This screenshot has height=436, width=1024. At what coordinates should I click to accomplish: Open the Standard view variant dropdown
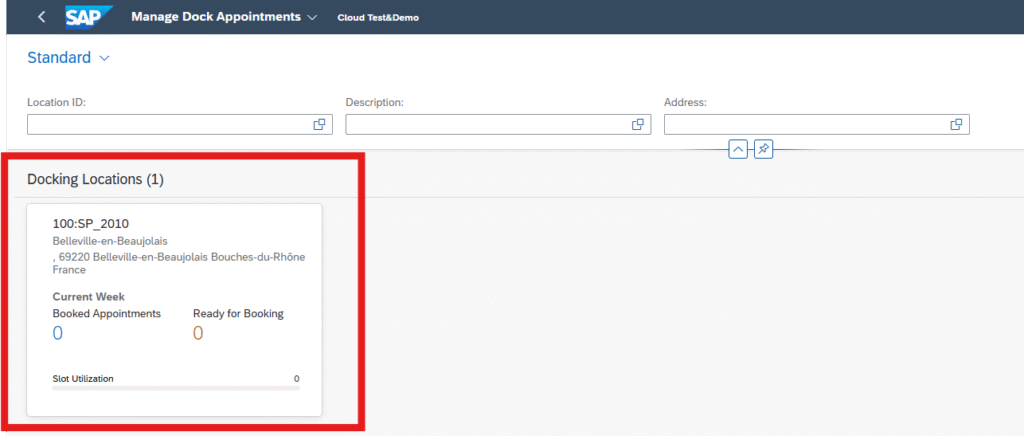69,58
